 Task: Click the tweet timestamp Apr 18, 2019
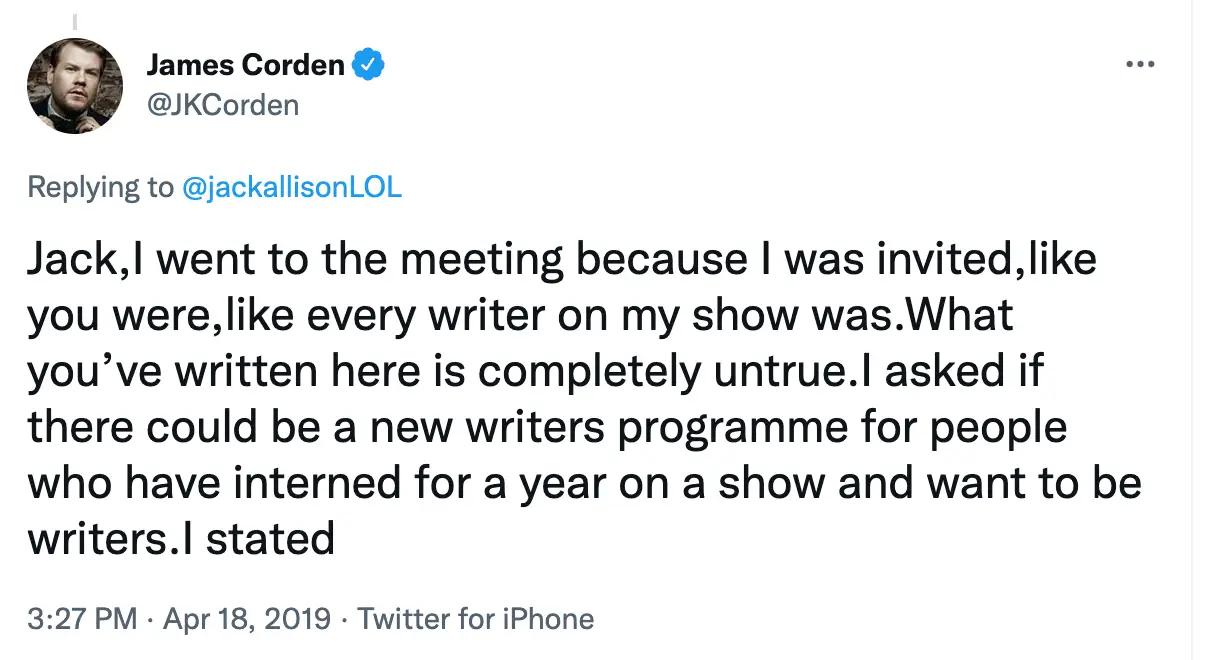[247, 618]
